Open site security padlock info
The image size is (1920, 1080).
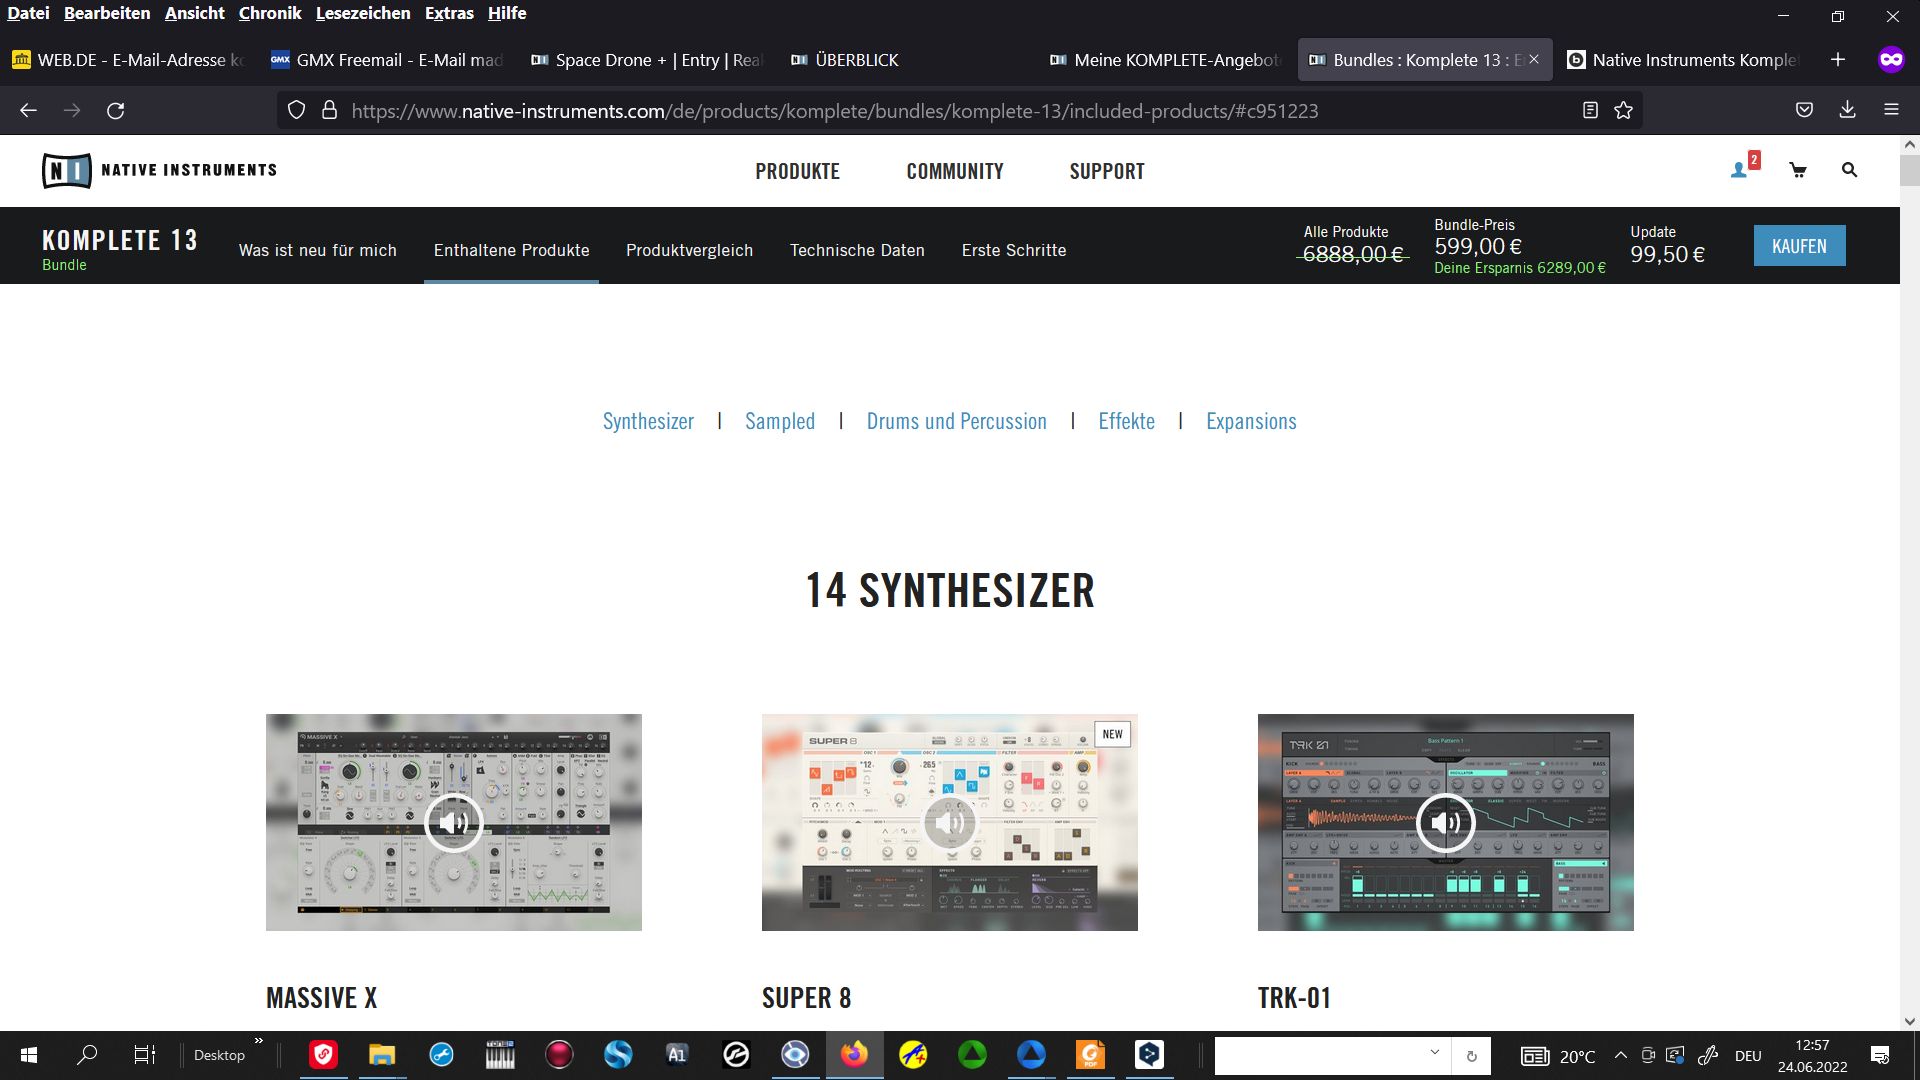point(329,110)
